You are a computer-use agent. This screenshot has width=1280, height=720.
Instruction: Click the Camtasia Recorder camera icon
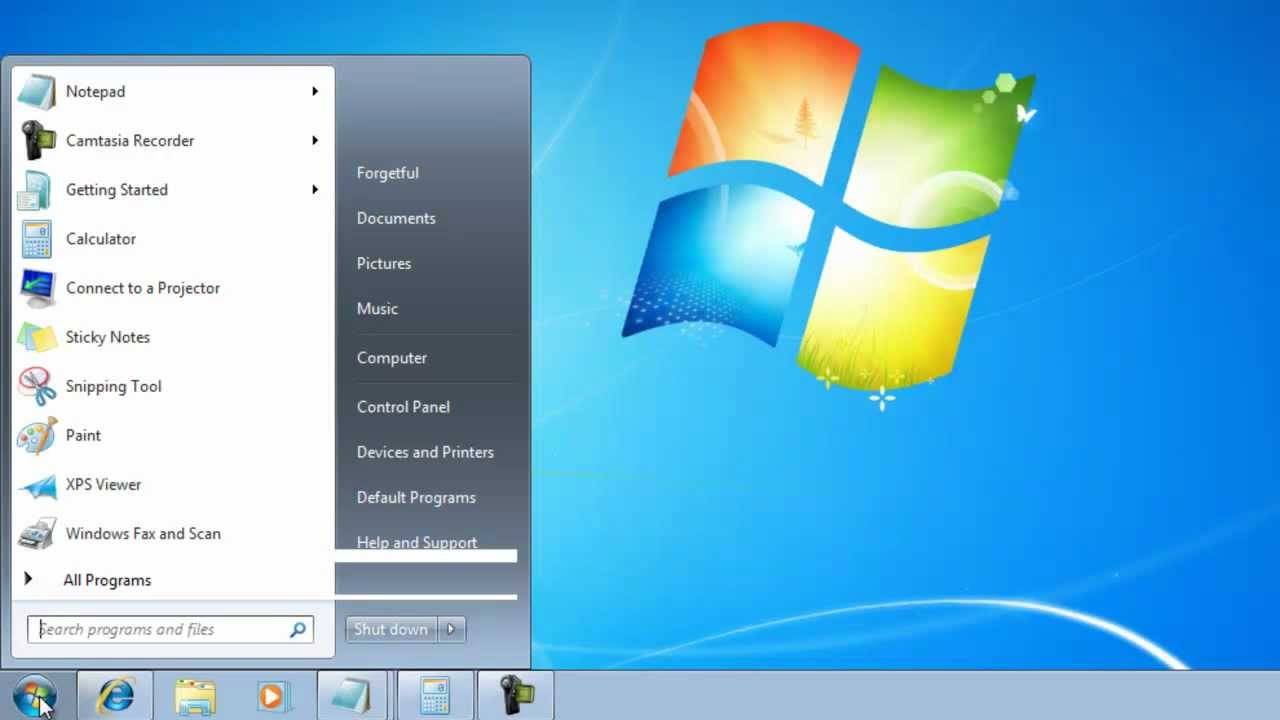37,141
